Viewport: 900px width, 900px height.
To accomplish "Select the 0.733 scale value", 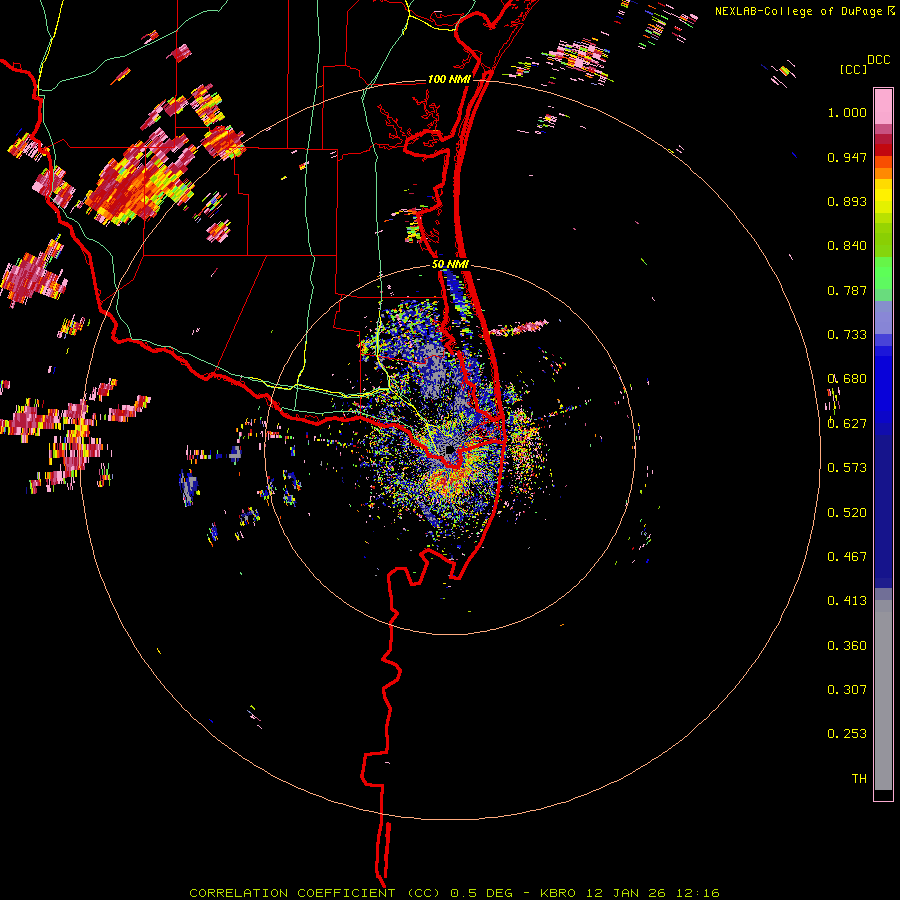I will click(x=847, y=335).
